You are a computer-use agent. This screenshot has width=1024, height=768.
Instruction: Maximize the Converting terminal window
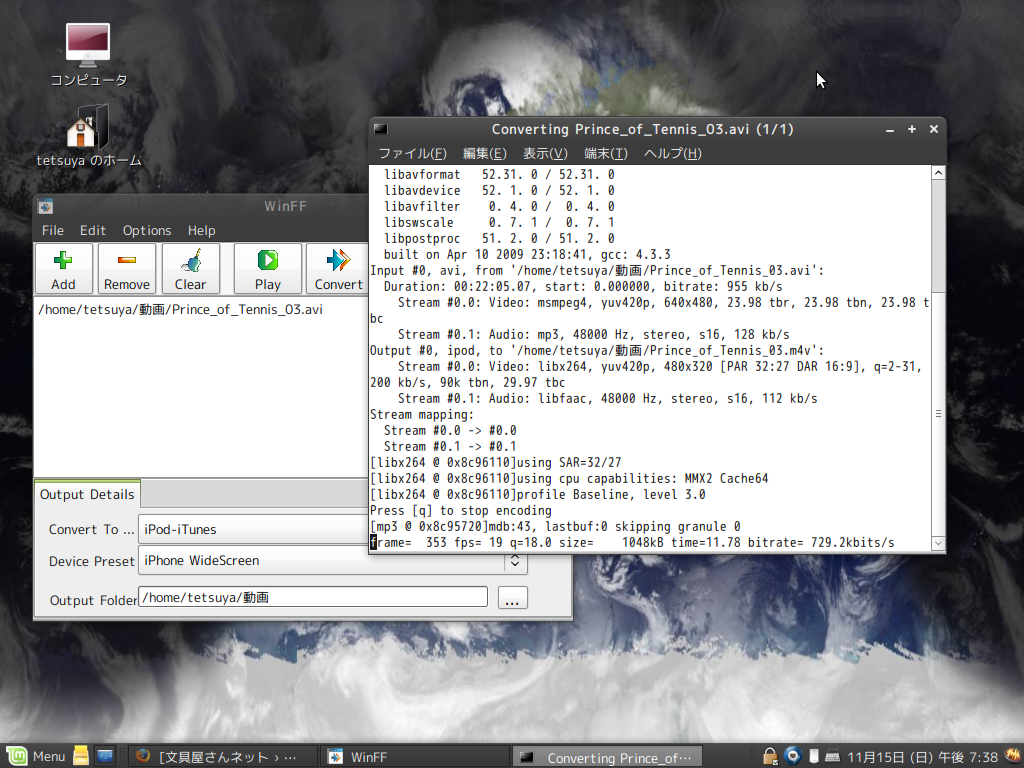tap(912, 129)
